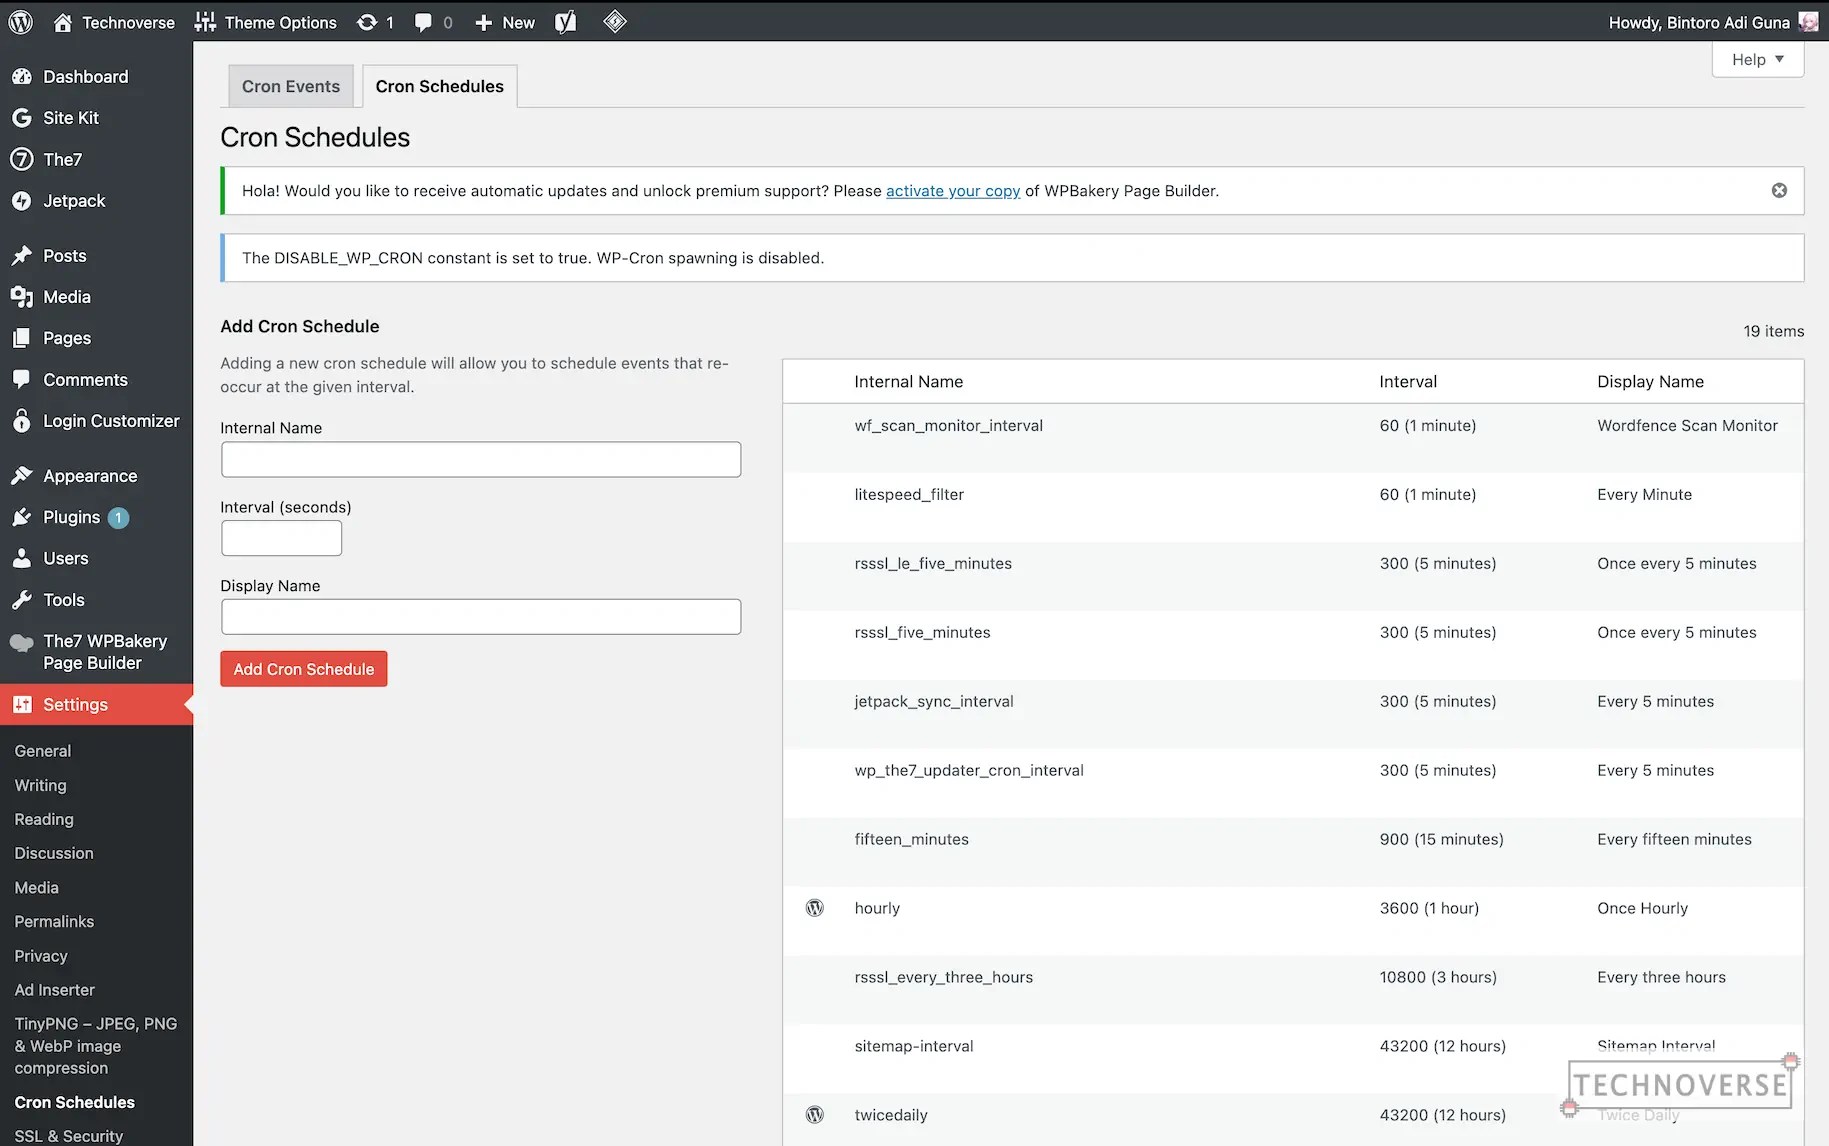Click the Add Cron Schedule button
Screen dimensions: 1829x1146
click(x=303, y=669)
